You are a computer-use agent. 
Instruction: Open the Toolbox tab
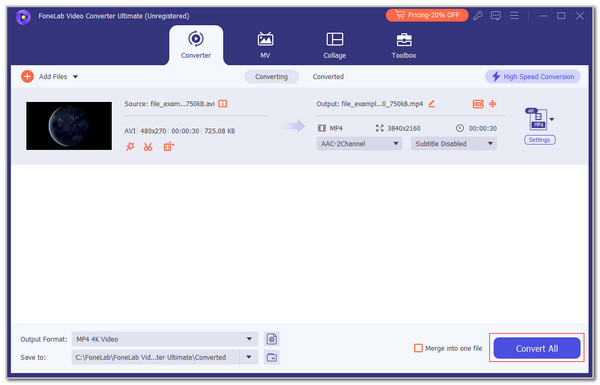tap(404, 45)
